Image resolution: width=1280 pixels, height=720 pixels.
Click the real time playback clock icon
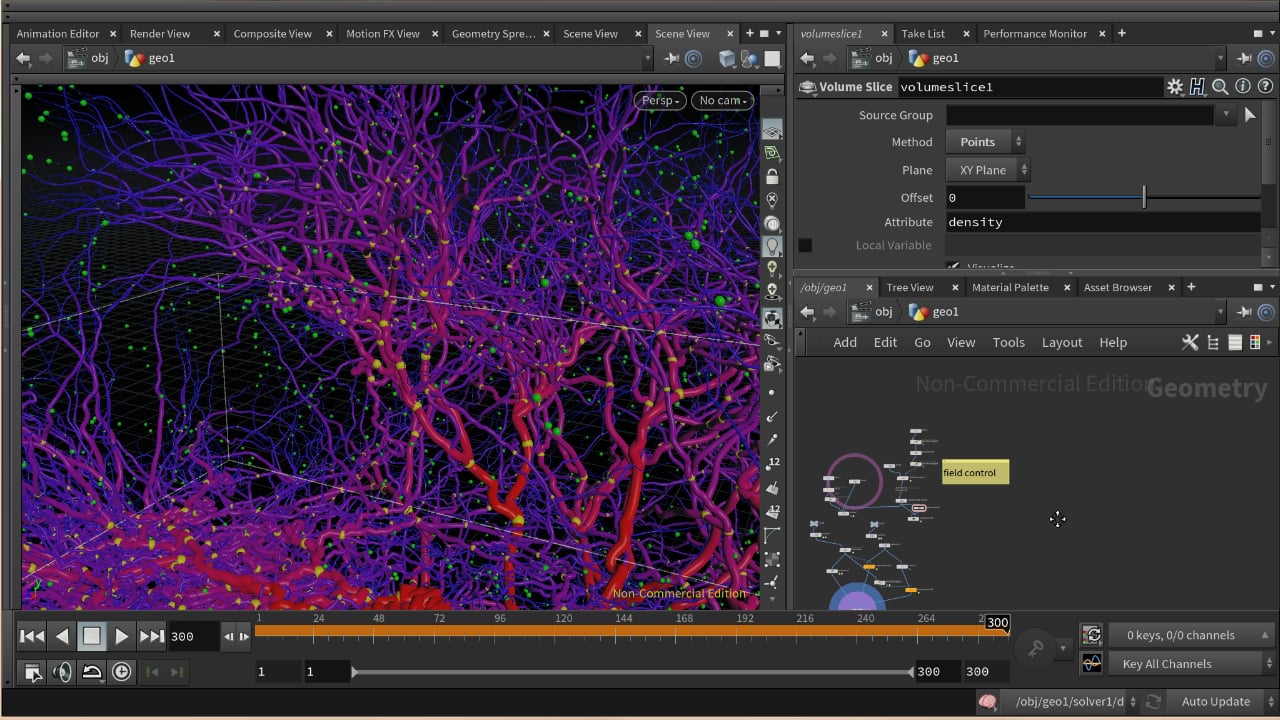(122, 672)
